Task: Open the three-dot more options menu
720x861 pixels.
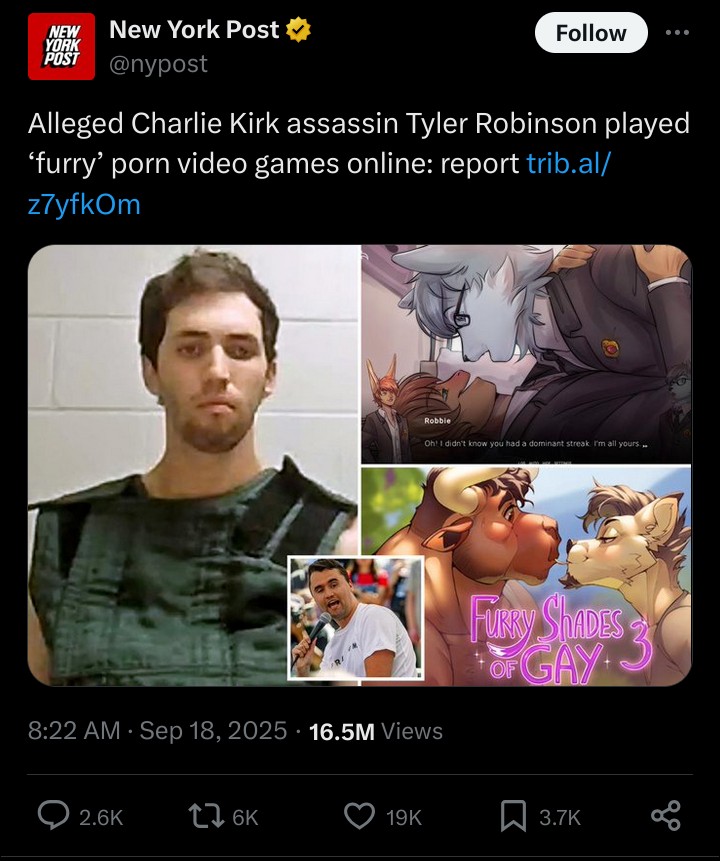Action: (677, 32)
